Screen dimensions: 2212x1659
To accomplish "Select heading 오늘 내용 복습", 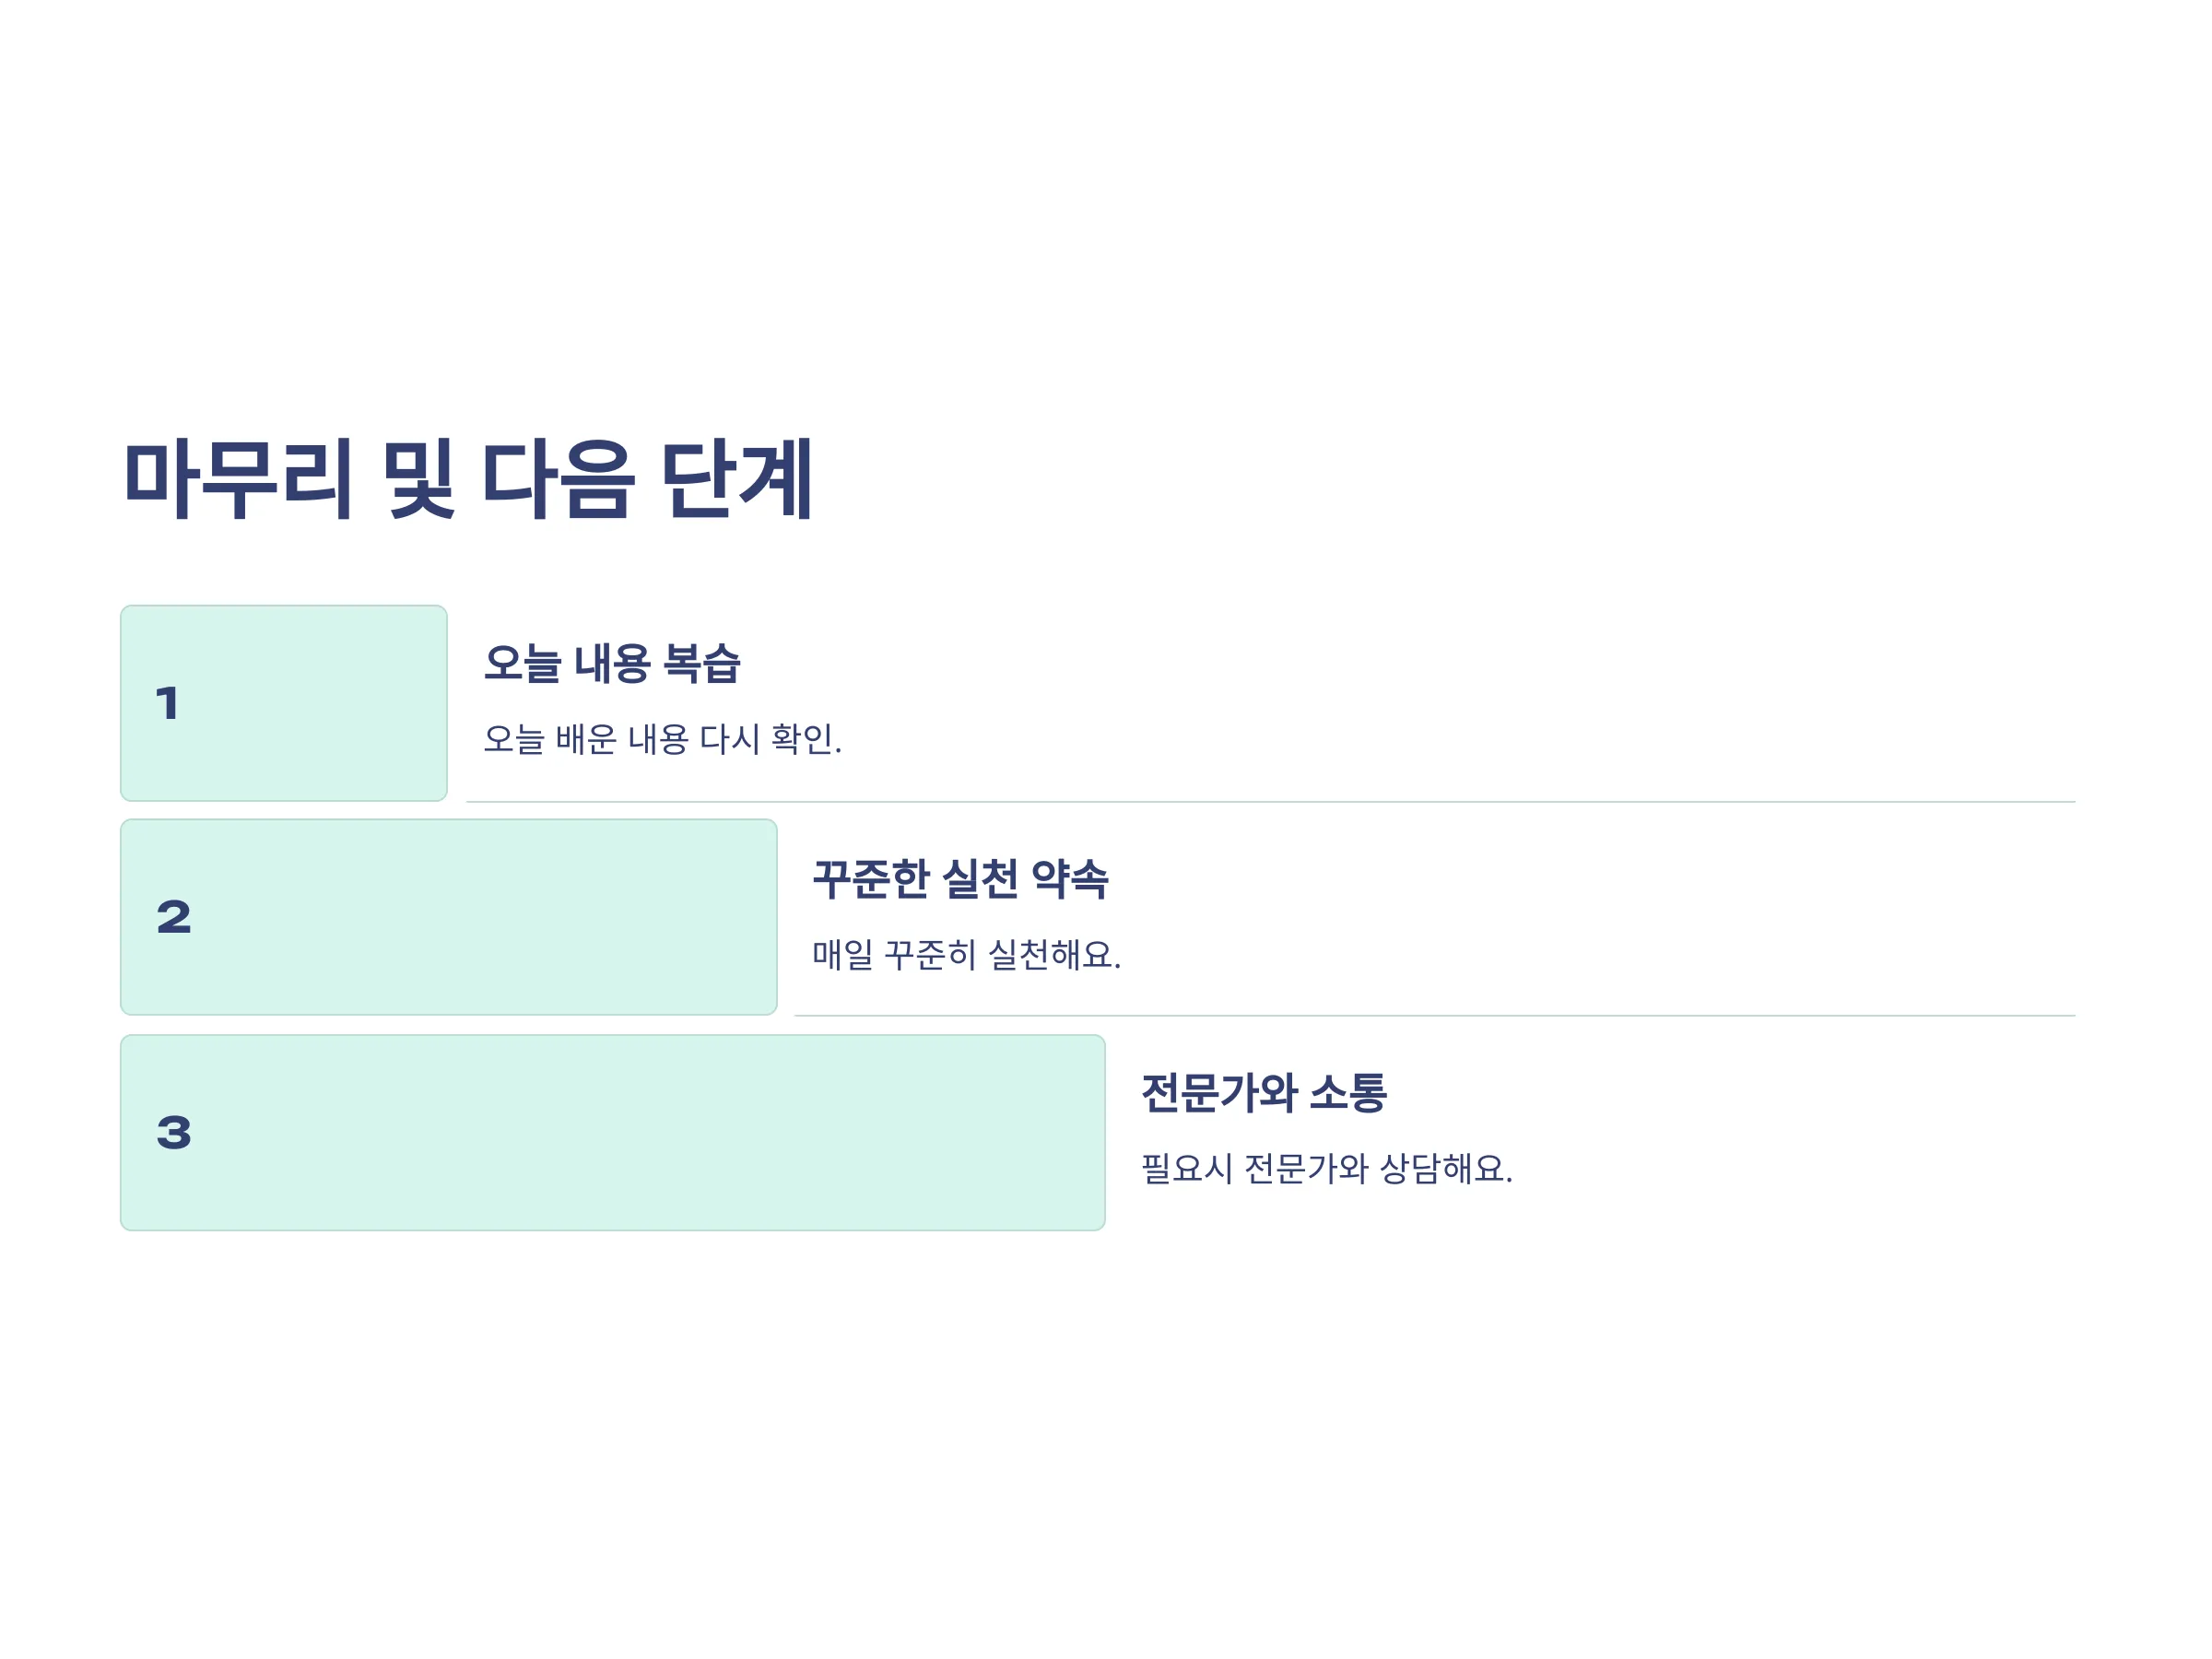I will click(612, 664).
